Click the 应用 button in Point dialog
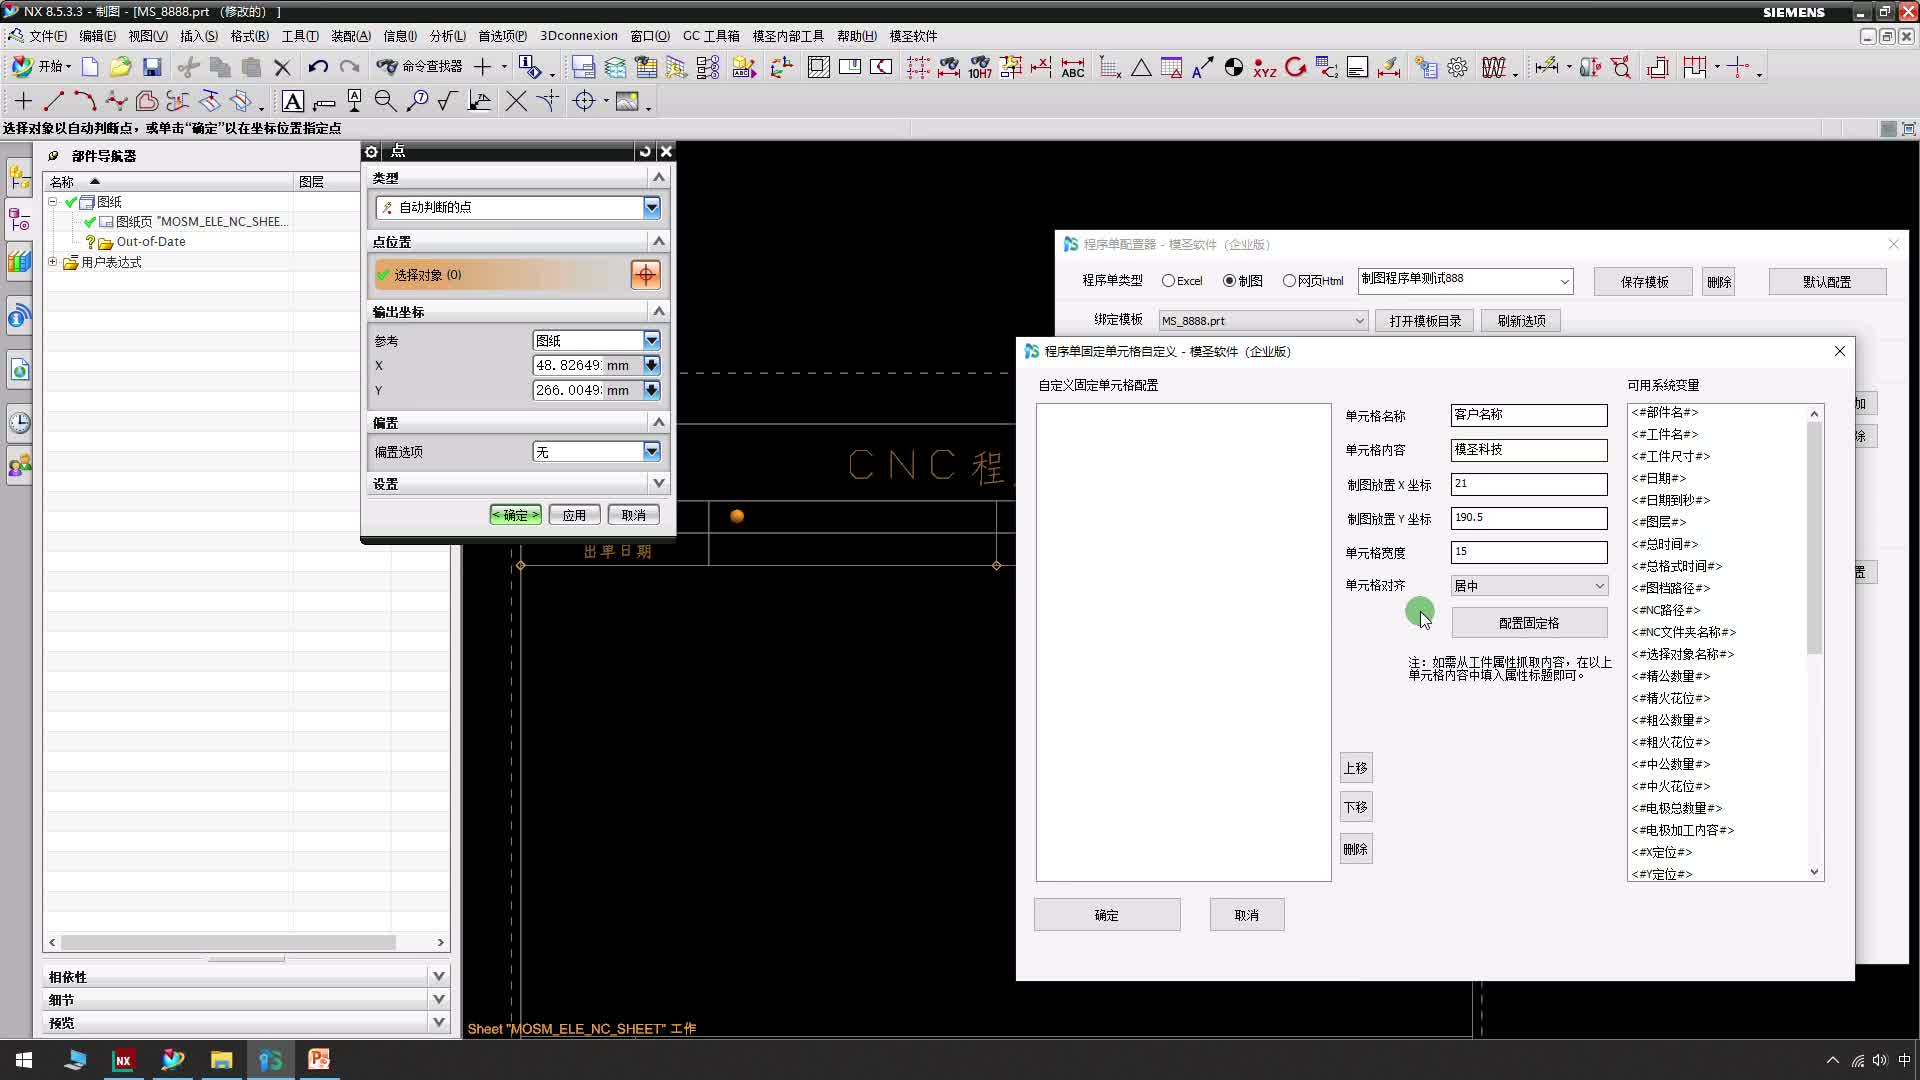Image resolution: width=1920 pixels, height=1080 pixels. [574, 515]
